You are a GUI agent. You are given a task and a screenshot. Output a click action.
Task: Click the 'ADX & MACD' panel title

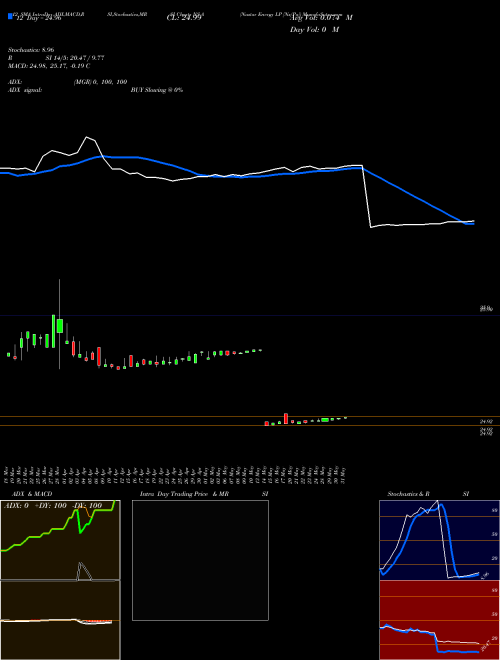click(x=32, y=494)
